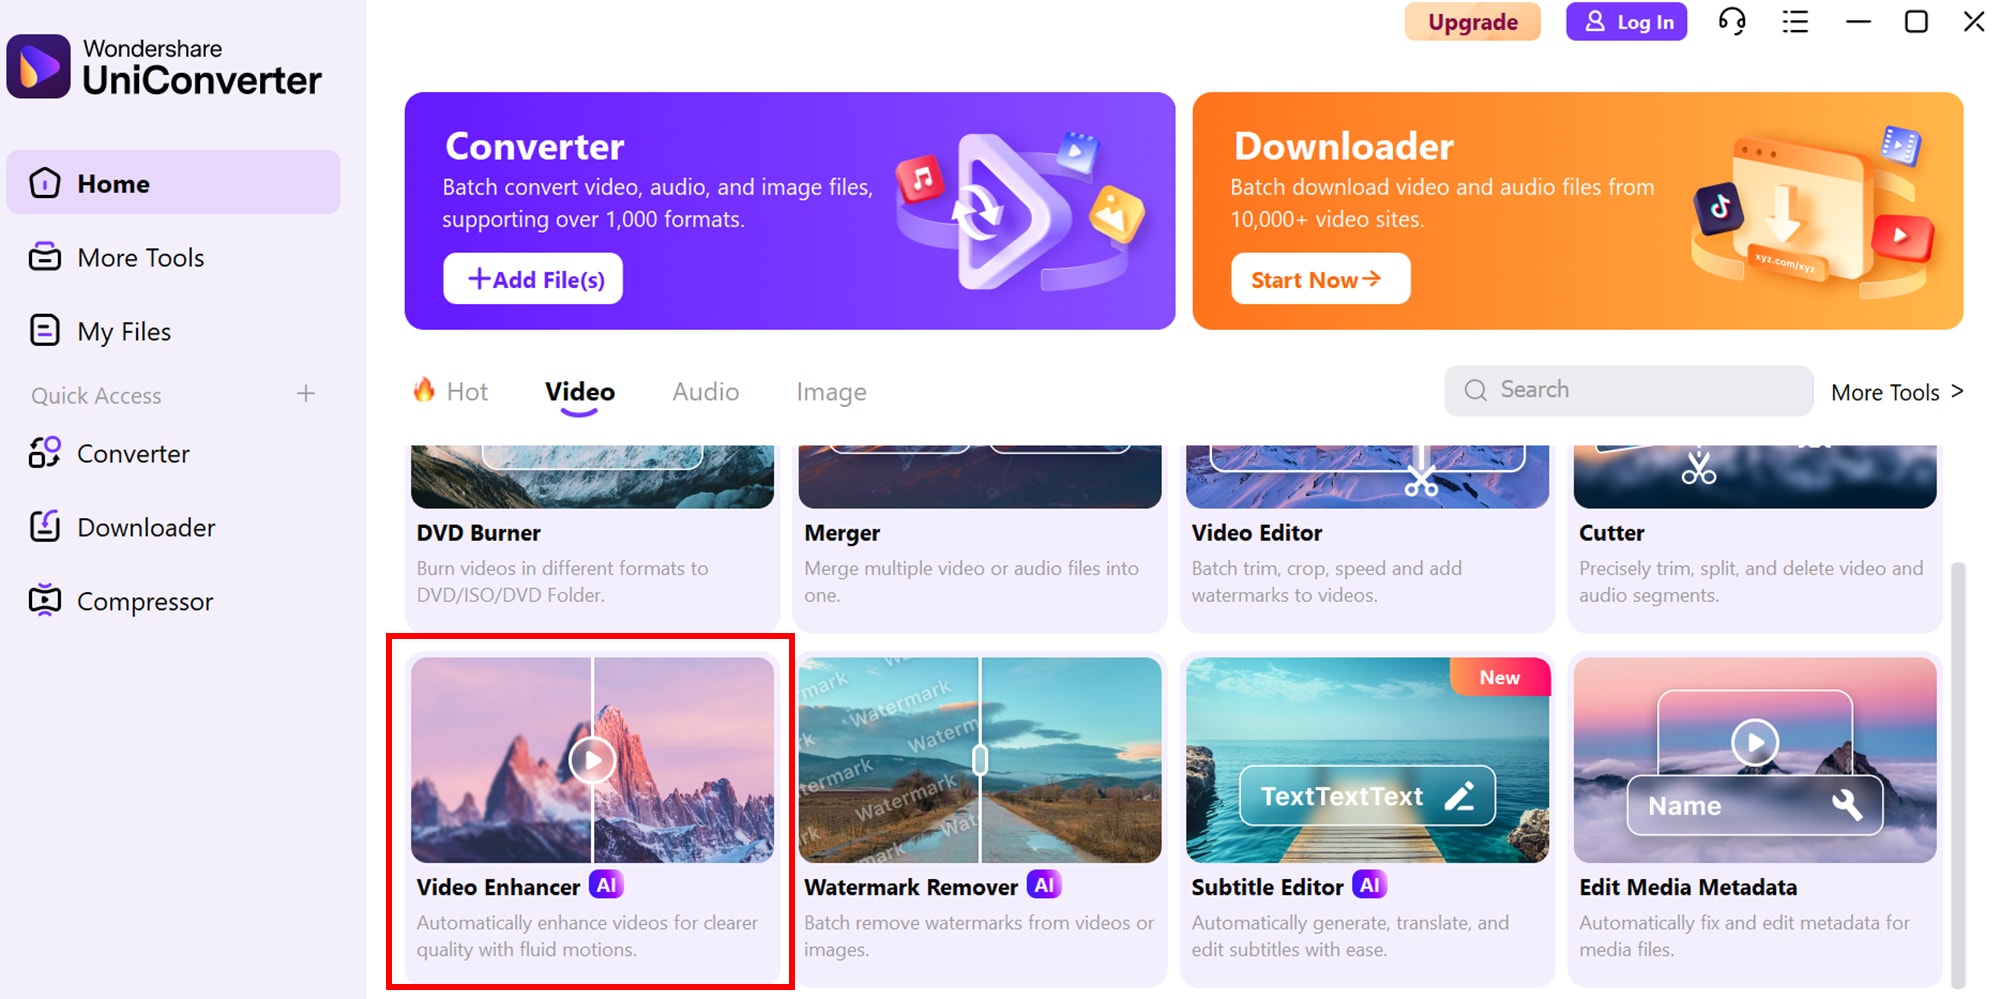The height and width of the screenshot is (999, 2000).
Task: Click the Add File(s) button
Action: click(x=533, y=279)
